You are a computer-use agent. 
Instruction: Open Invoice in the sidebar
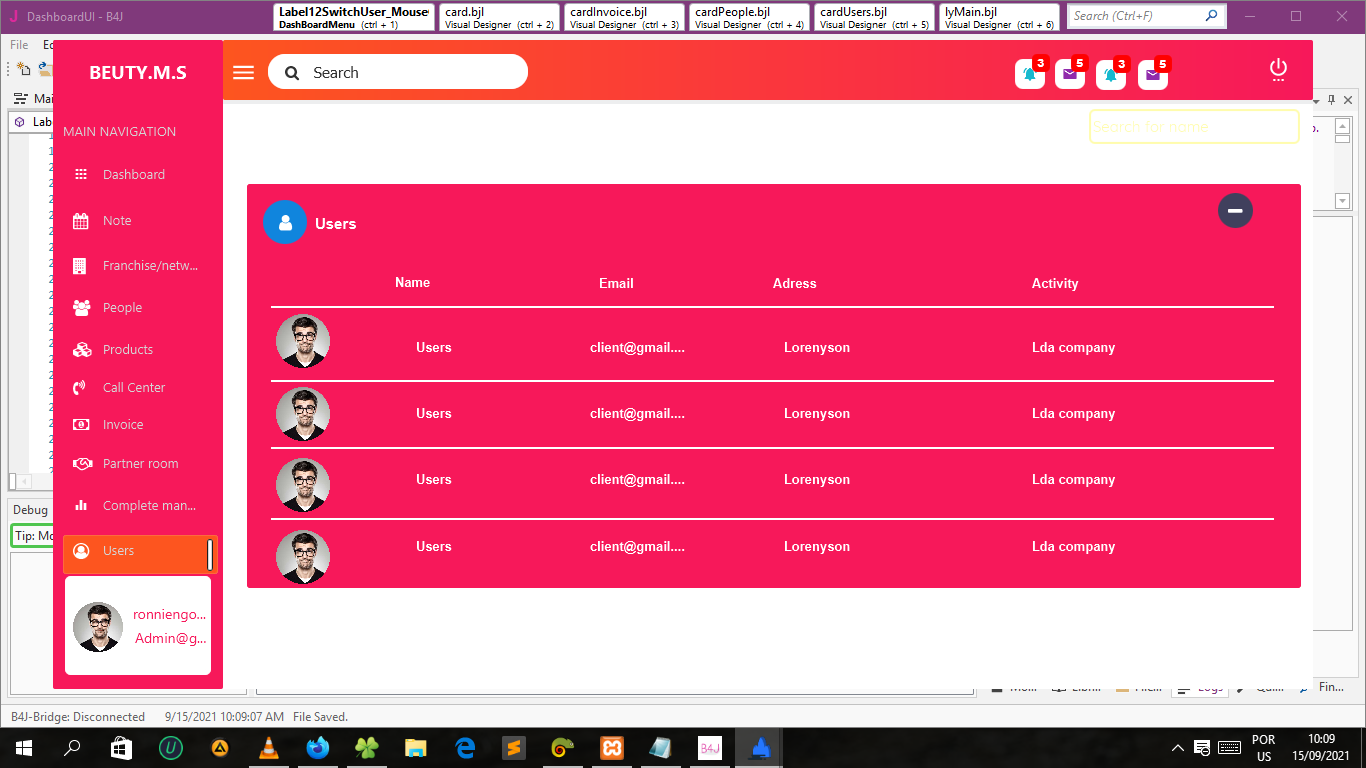(123, 425)
